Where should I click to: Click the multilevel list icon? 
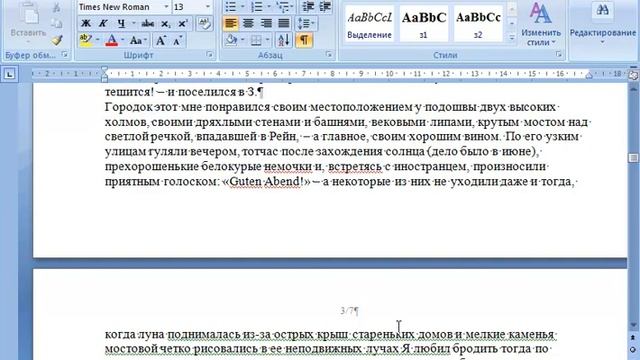coord(282,7)
